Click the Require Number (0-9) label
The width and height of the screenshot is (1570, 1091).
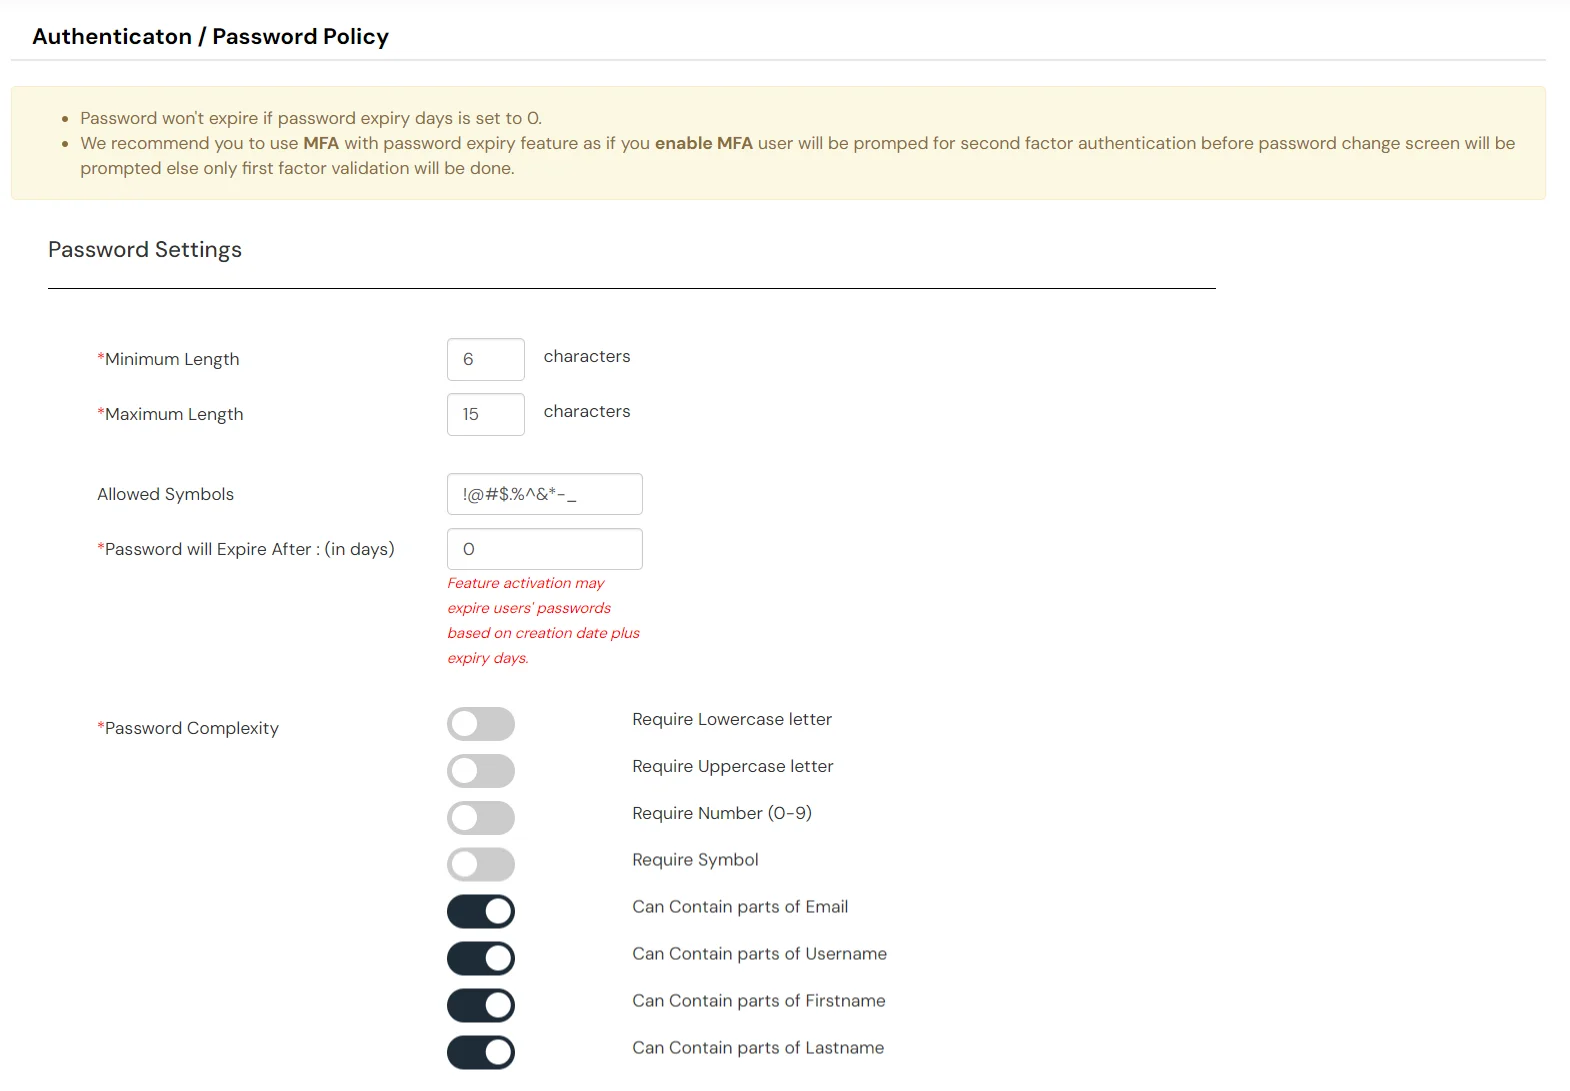[722, 813]
